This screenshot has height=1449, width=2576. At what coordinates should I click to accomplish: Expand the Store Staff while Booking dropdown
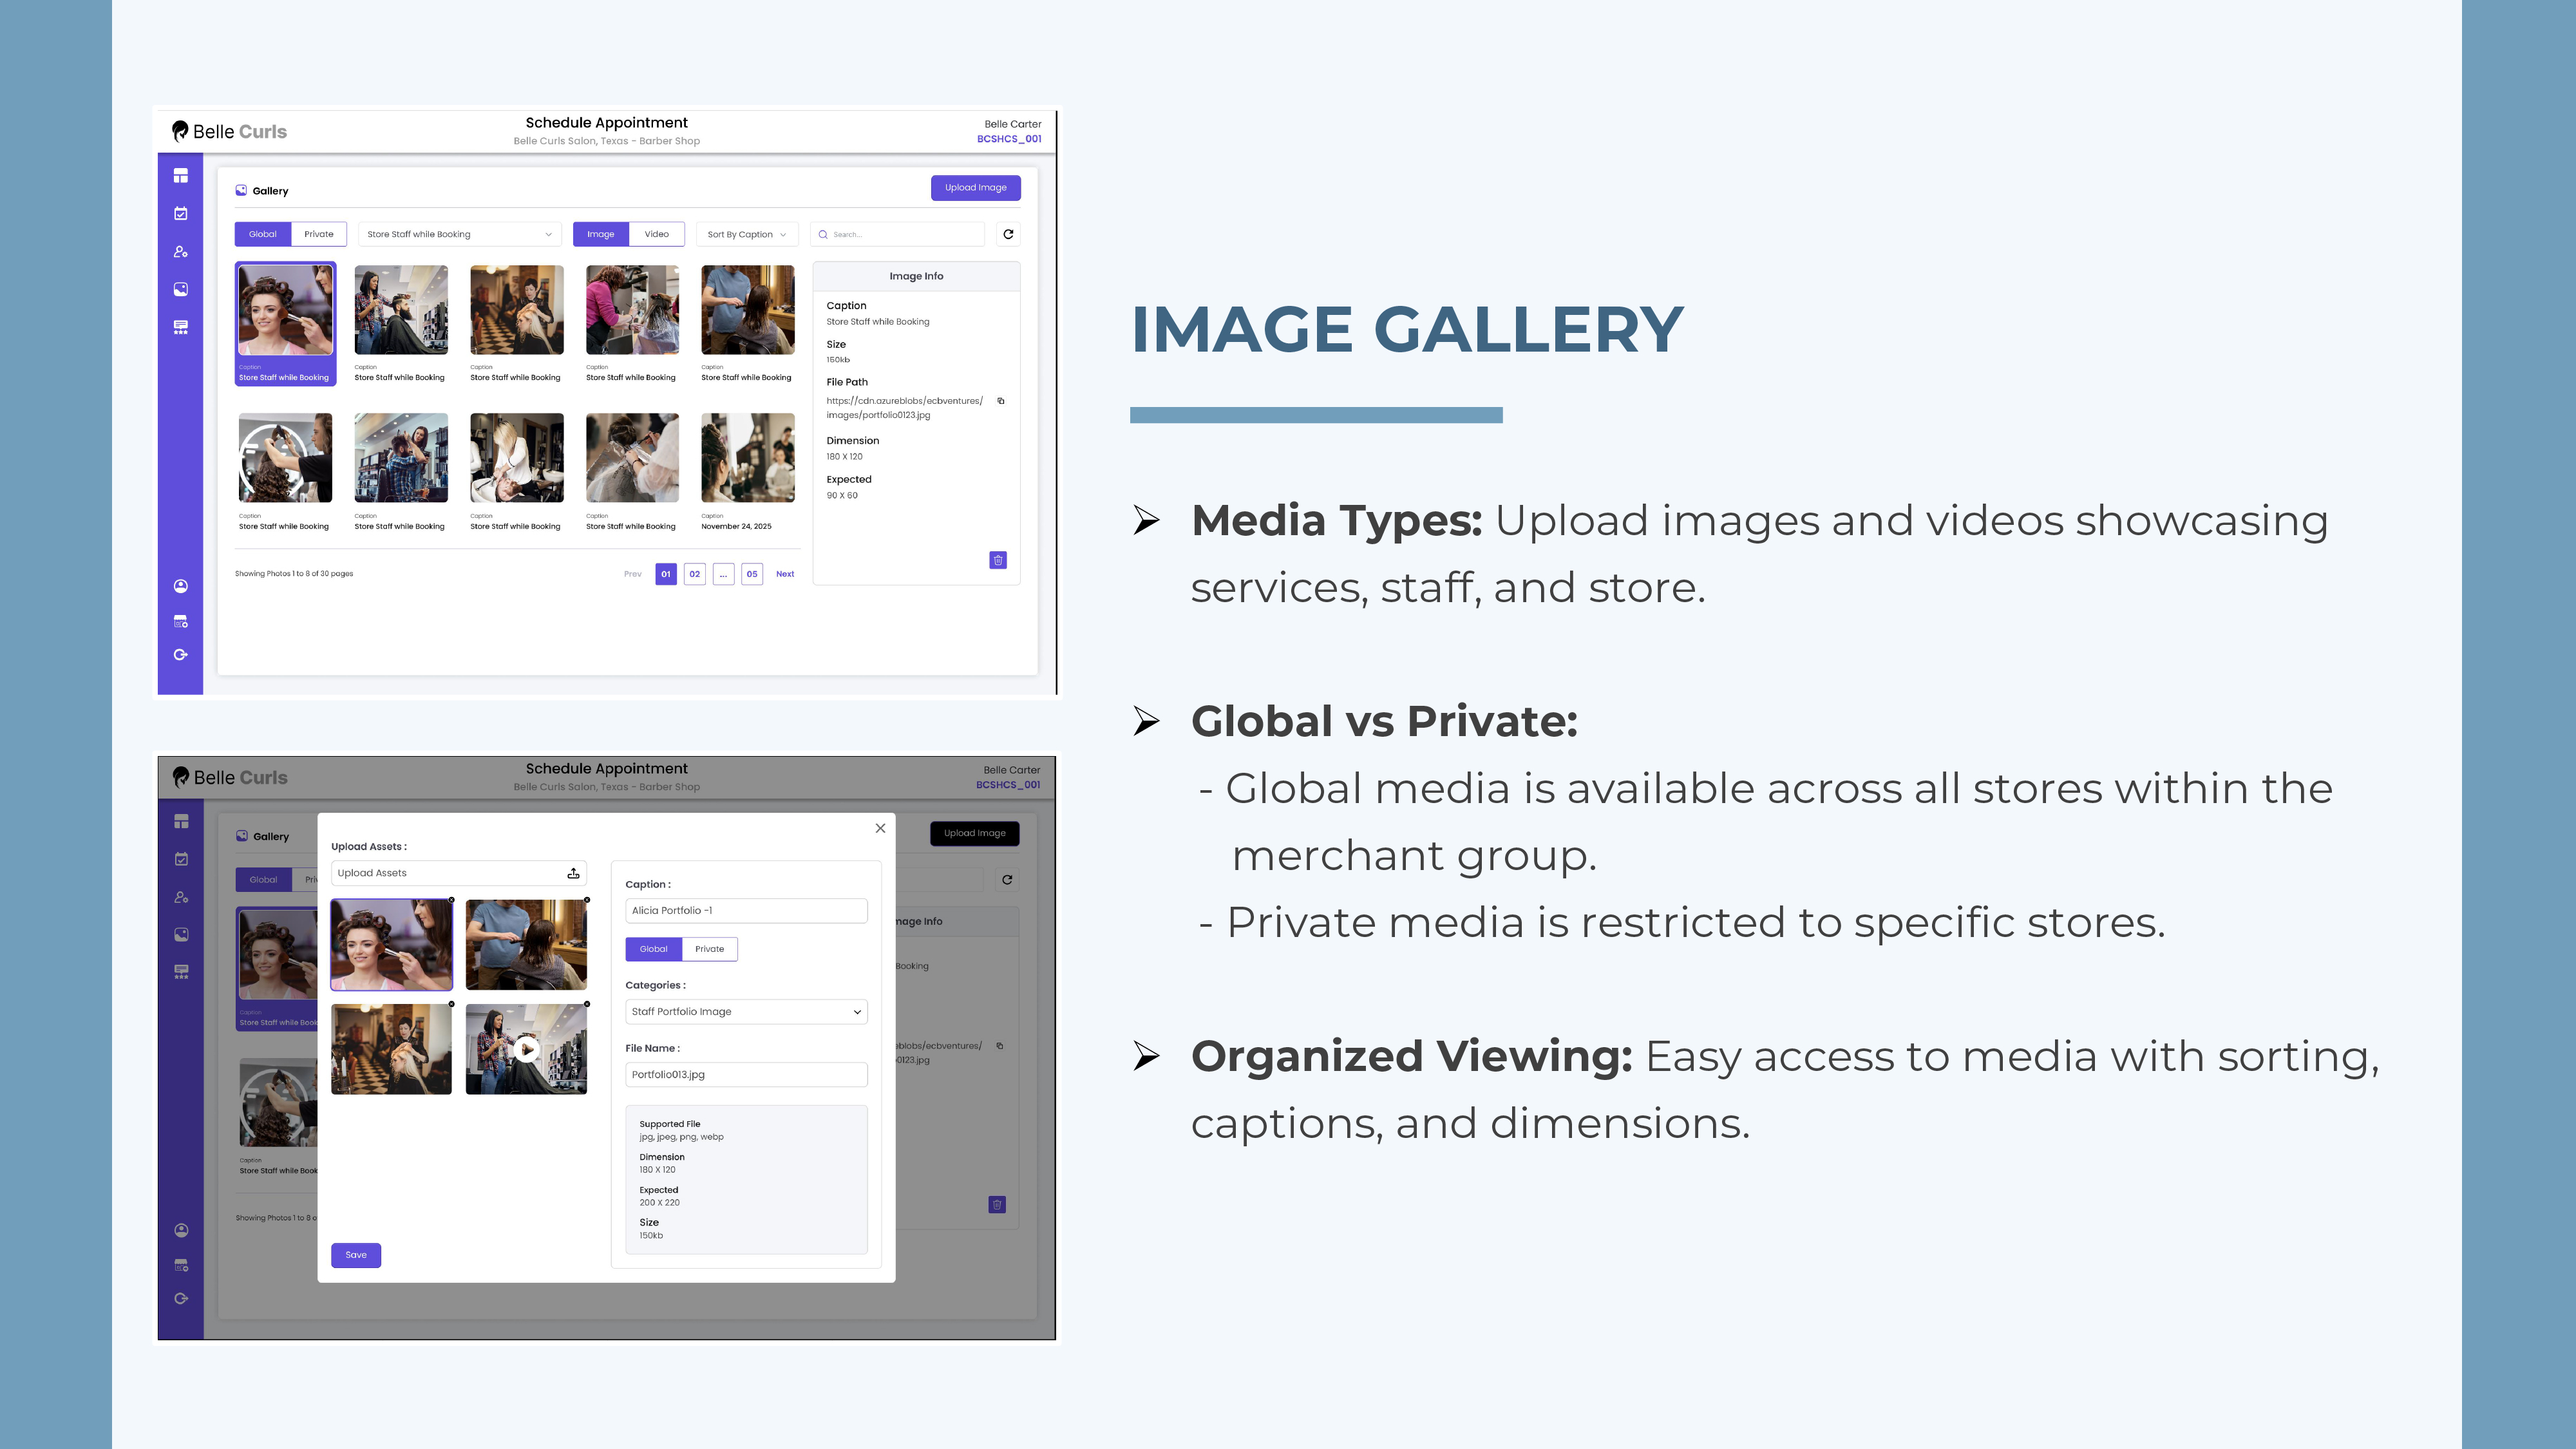click(458, 234)
